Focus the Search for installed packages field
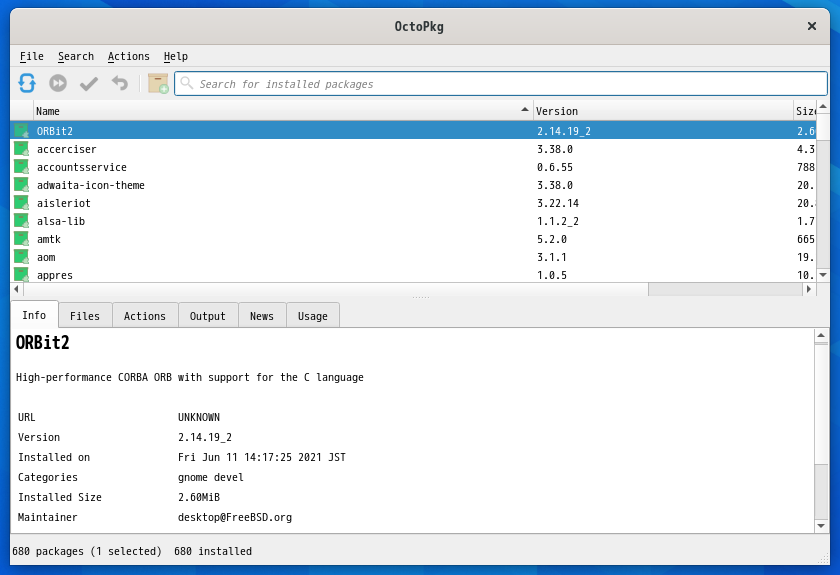840x575 pixels. [x=500, y=84]
